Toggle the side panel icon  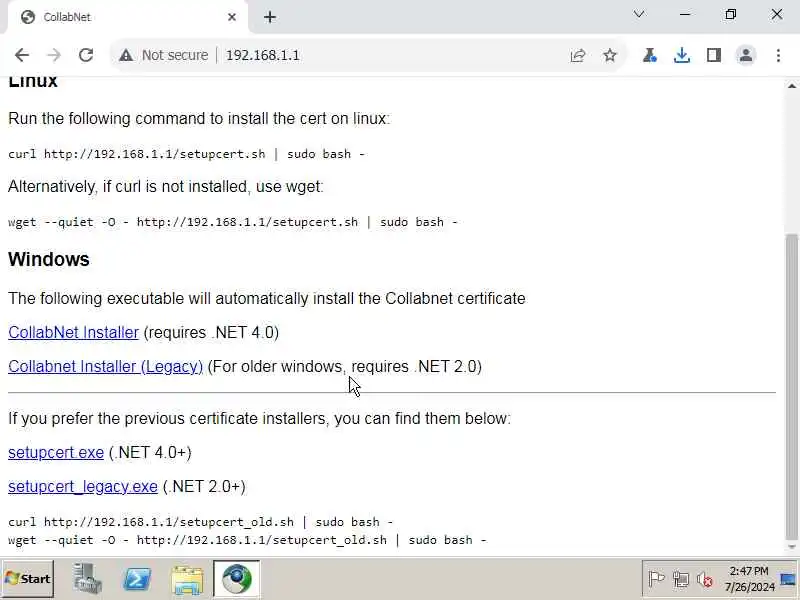[x=714, y=55]
